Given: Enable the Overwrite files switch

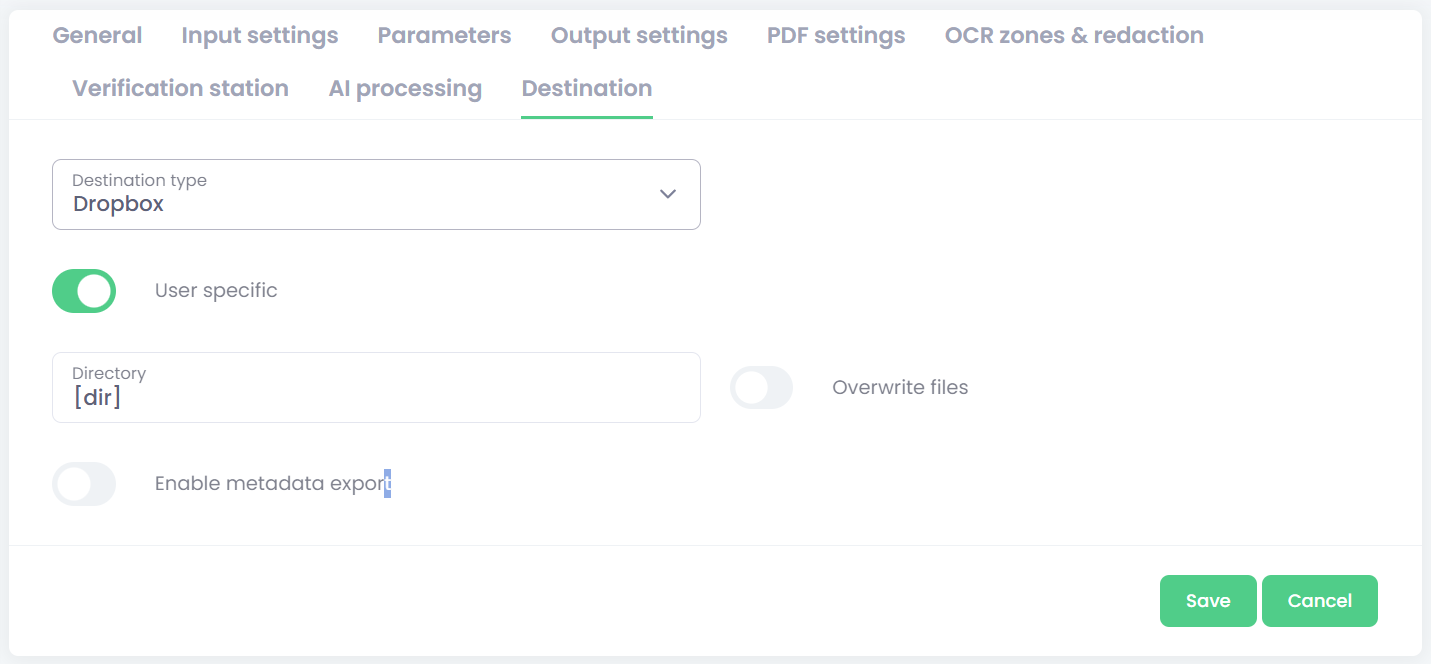Looking at the screenshot, I should coord(761,387).
